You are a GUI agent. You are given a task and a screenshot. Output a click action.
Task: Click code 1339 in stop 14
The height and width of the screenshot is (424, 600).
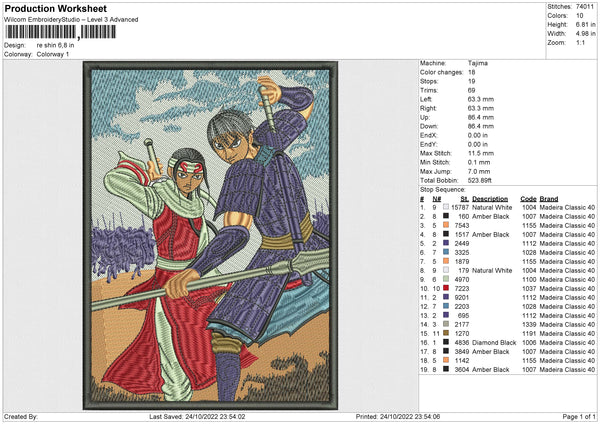(x=529, y=325)
